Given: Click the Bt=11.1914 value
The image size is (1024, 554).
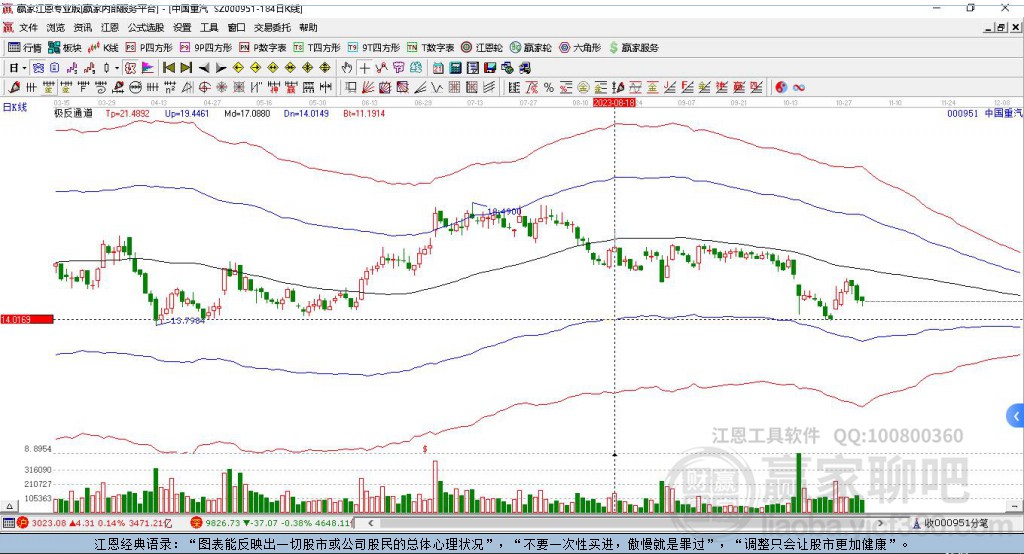Looking at the screenshot, I should click(364, 113).
